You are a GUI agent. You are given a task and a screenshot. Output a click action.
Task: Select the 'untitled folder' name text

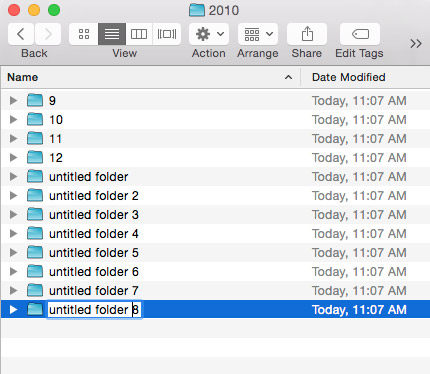pos(89,177)
